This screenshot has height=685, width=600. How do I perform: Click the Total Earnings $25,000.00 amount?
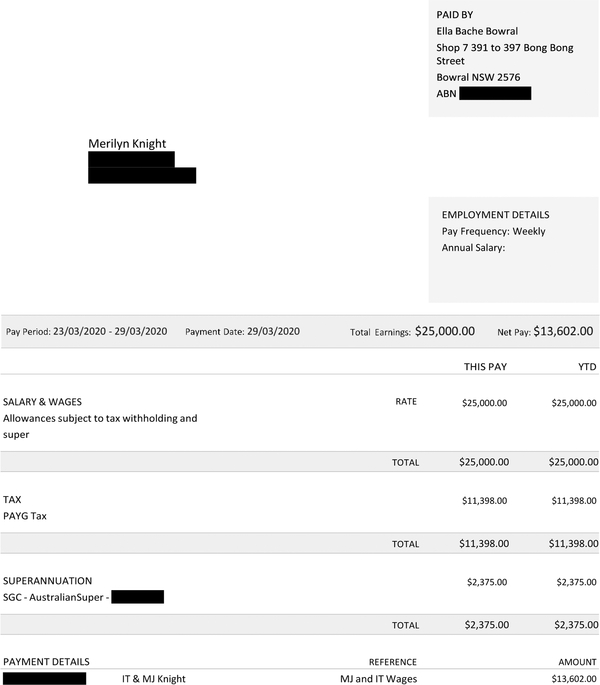(x=445, y=331)
